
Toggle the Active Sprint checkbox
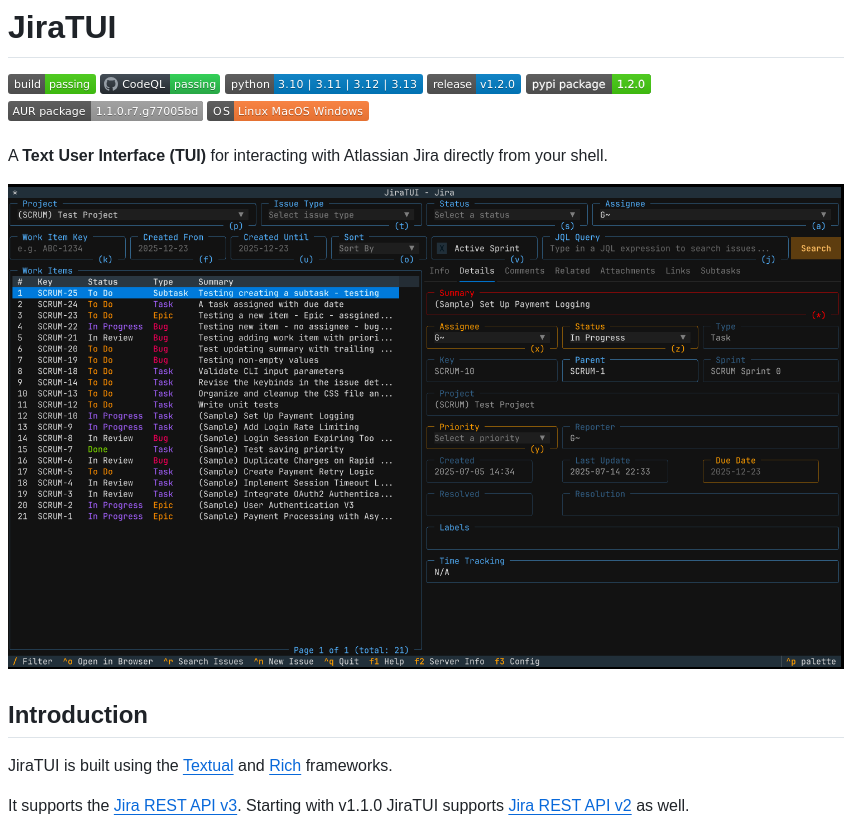(x=442, y=248)
